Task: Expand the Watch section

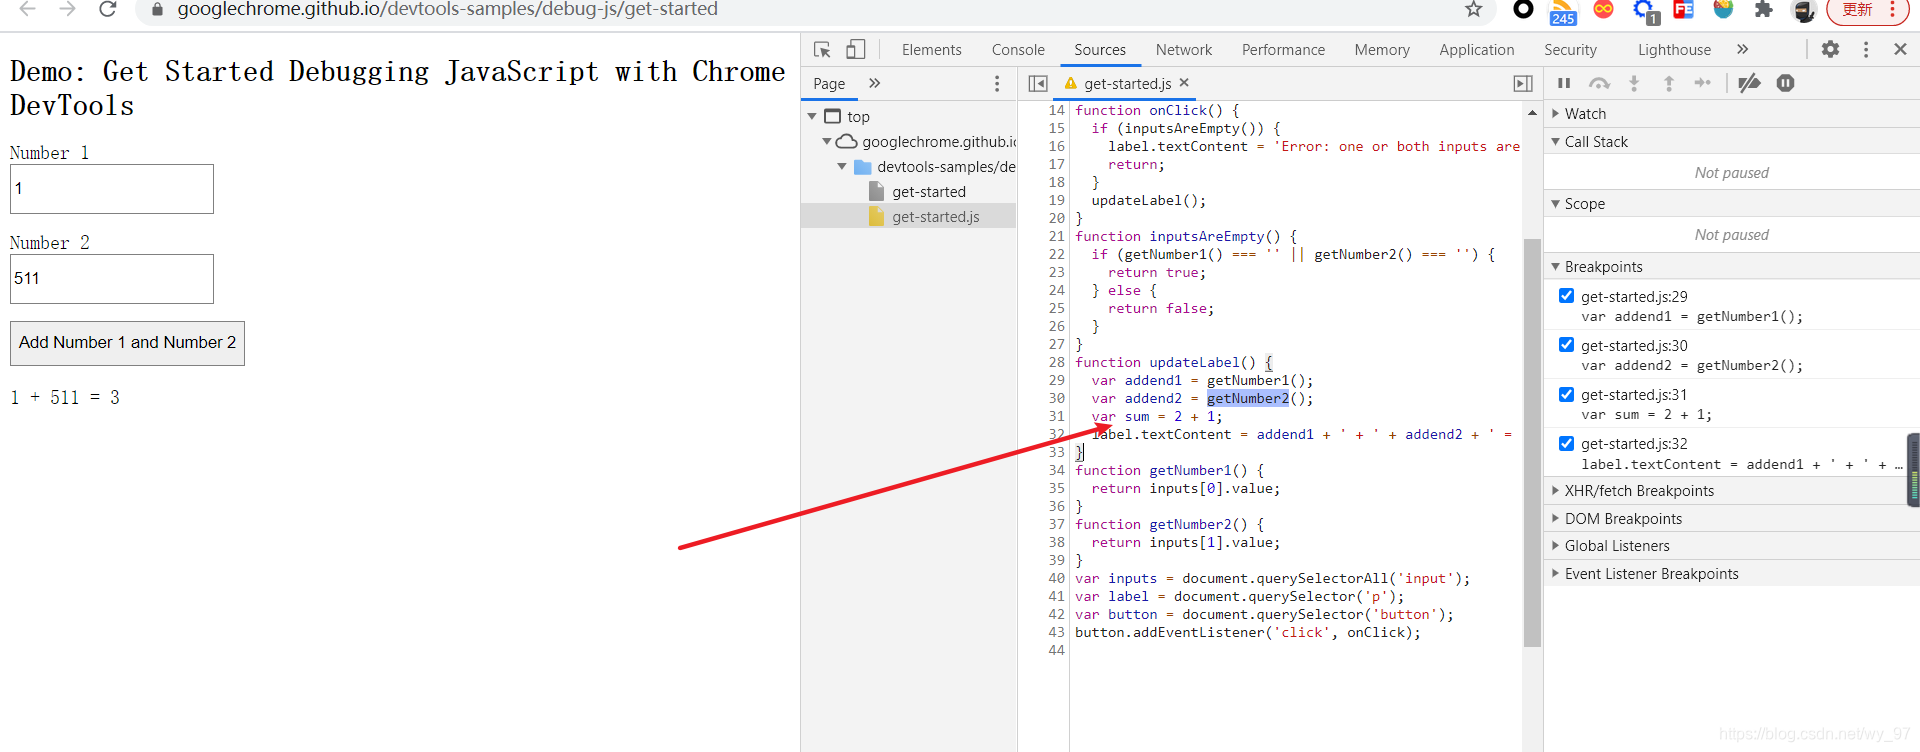Action: [x=1731, y=114]
